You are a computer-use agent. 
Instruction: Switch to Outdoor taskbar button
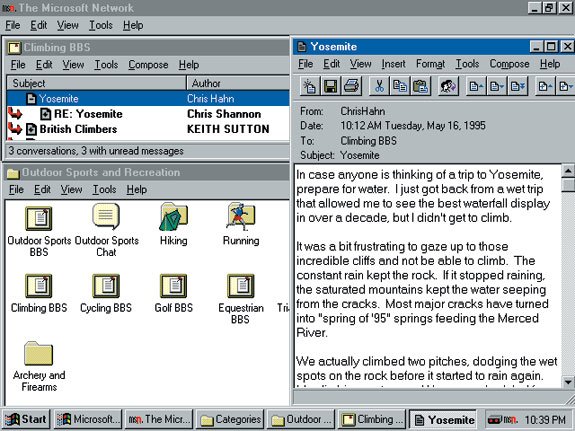coord(301,419)
